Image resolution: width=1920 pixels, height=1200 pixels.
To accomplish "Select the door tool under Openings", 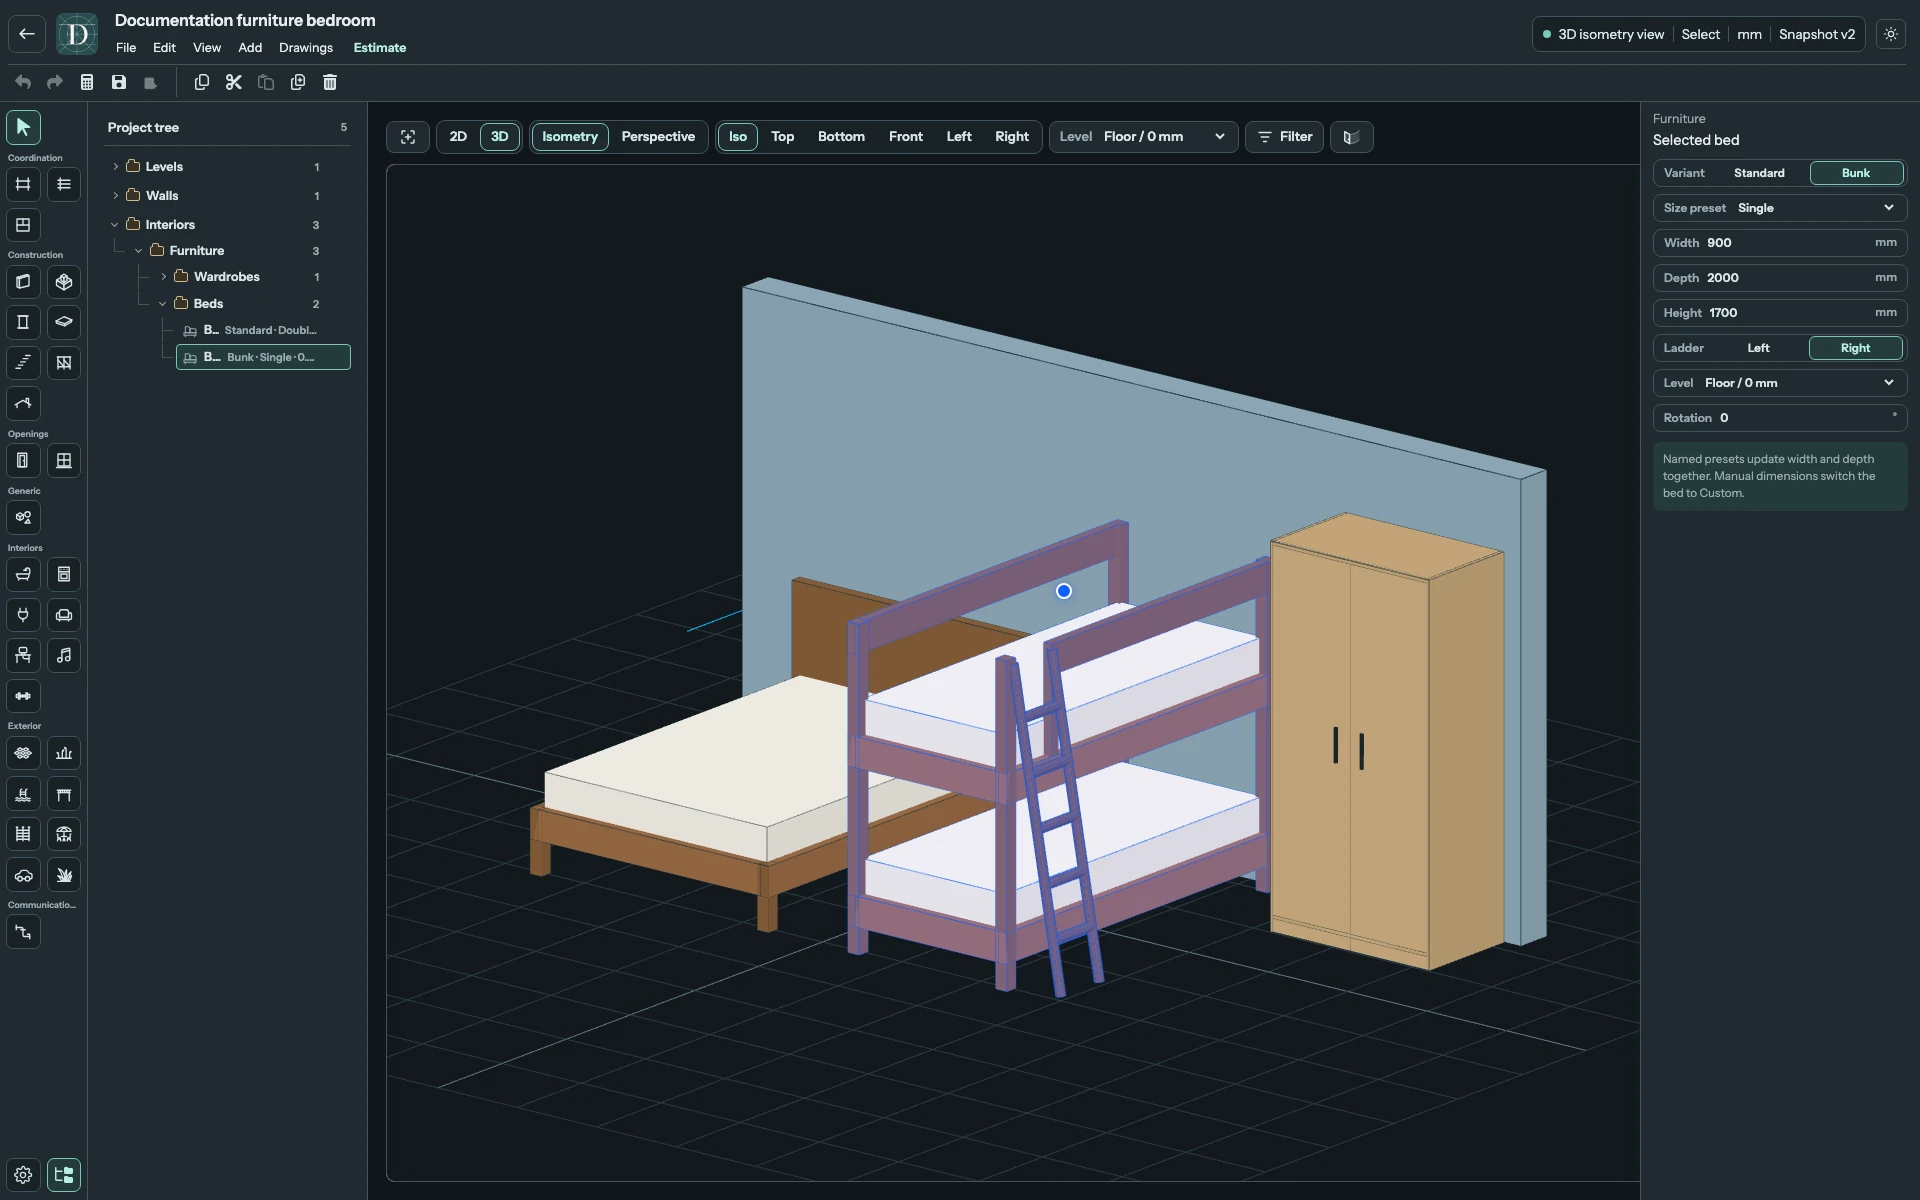I will tap(23, 460).
